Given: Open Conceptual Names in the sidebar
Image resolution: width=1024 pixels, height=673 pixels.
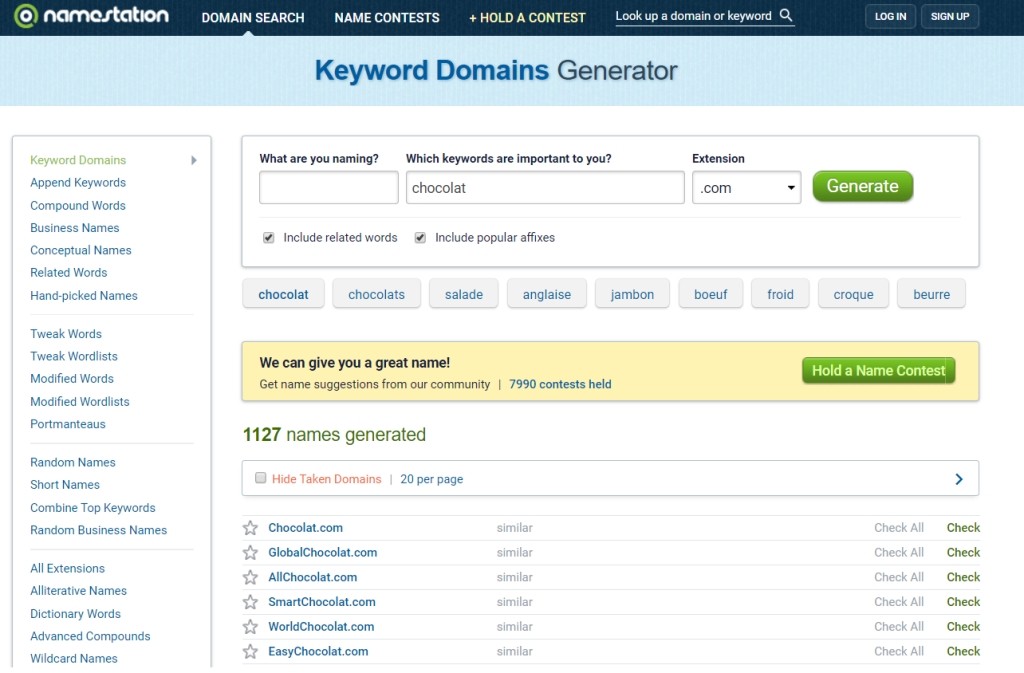Looking at the screenshot, I should click(80, 250).
